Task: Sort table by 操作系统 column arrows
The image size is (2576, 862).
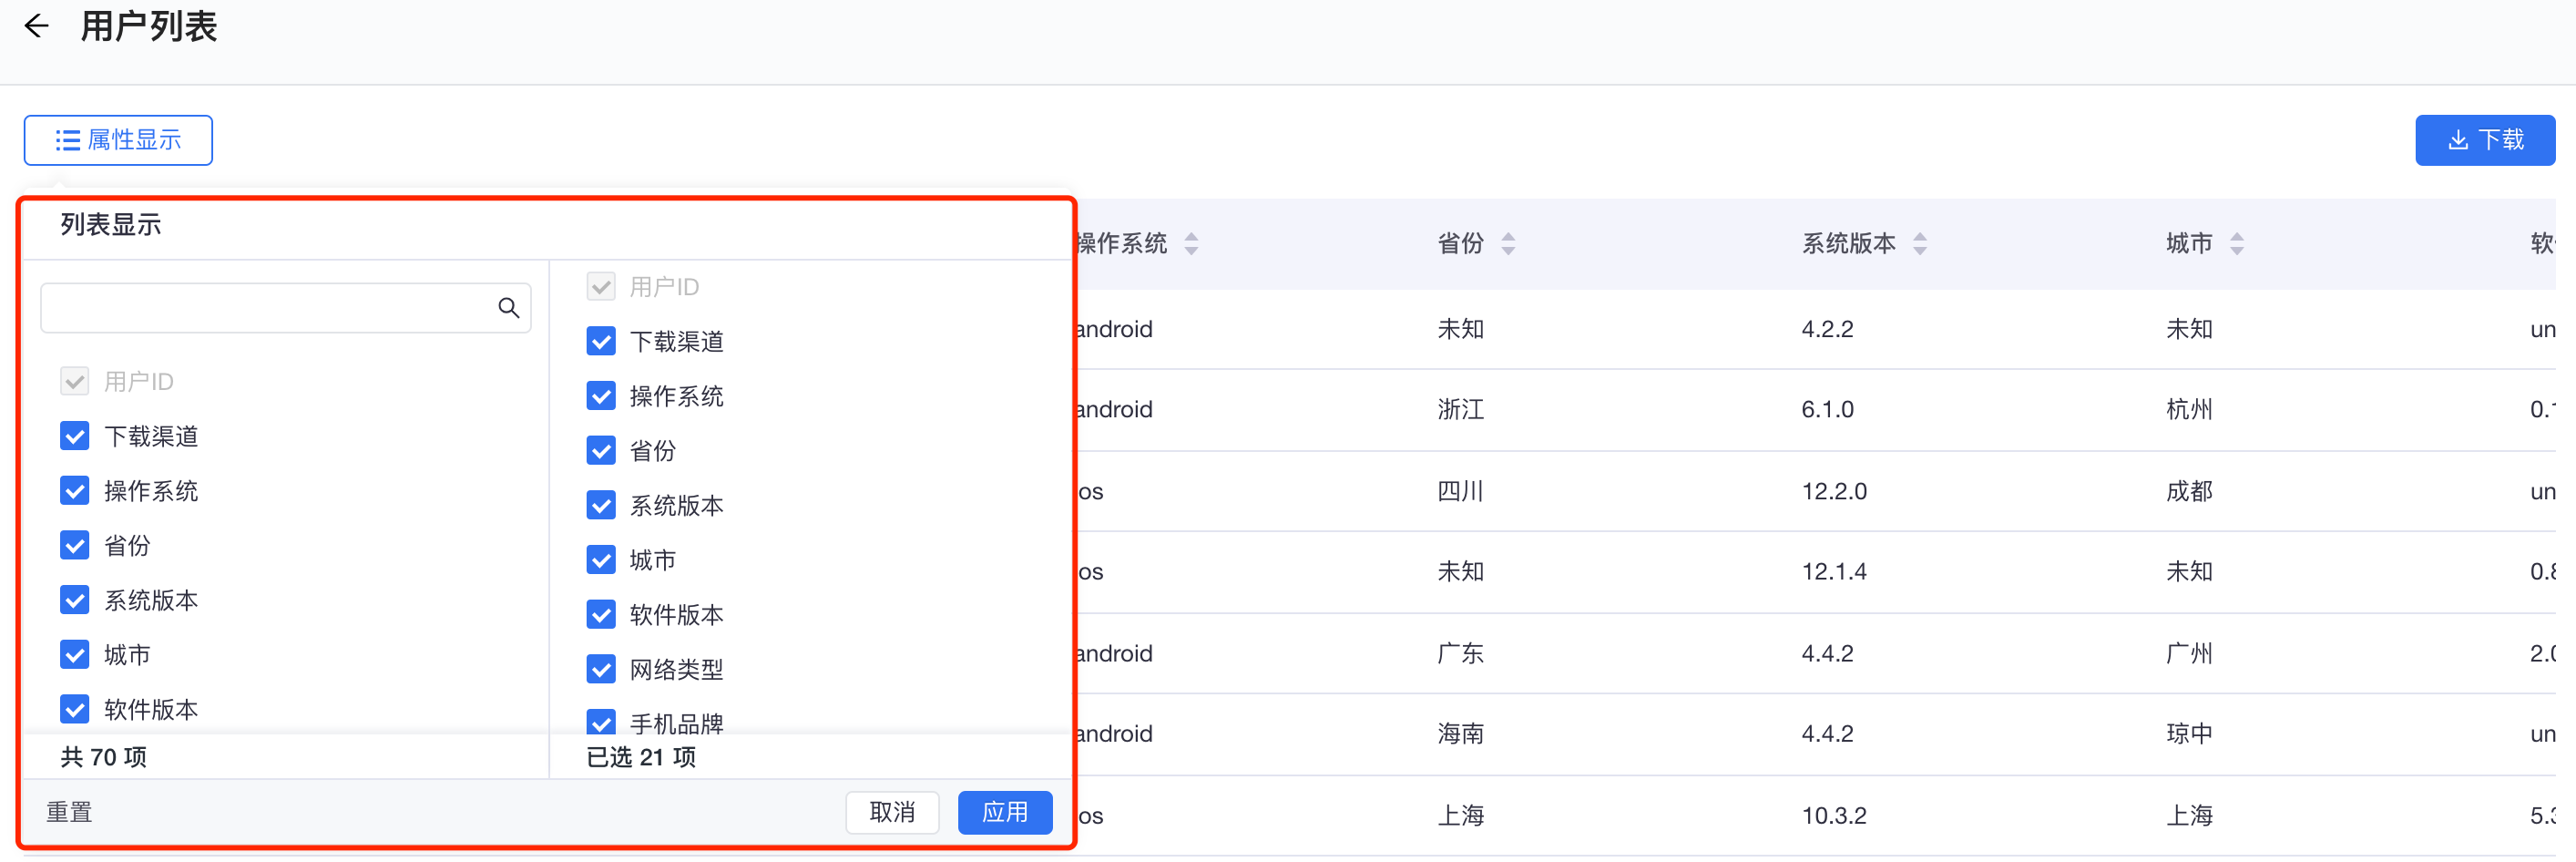Action: [x=1191, y=244]
